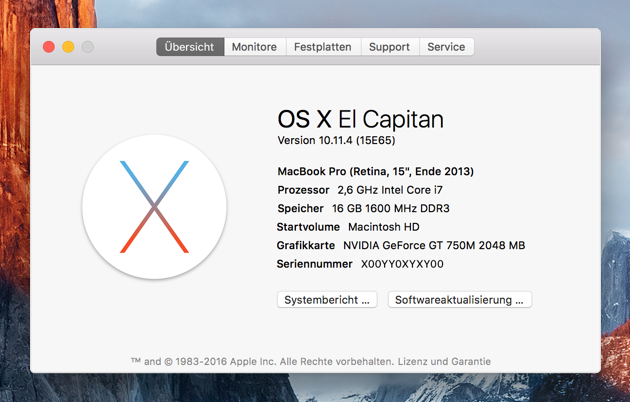Open the Service tab
This screenshot has height=402, width=630.
point(446,47)
